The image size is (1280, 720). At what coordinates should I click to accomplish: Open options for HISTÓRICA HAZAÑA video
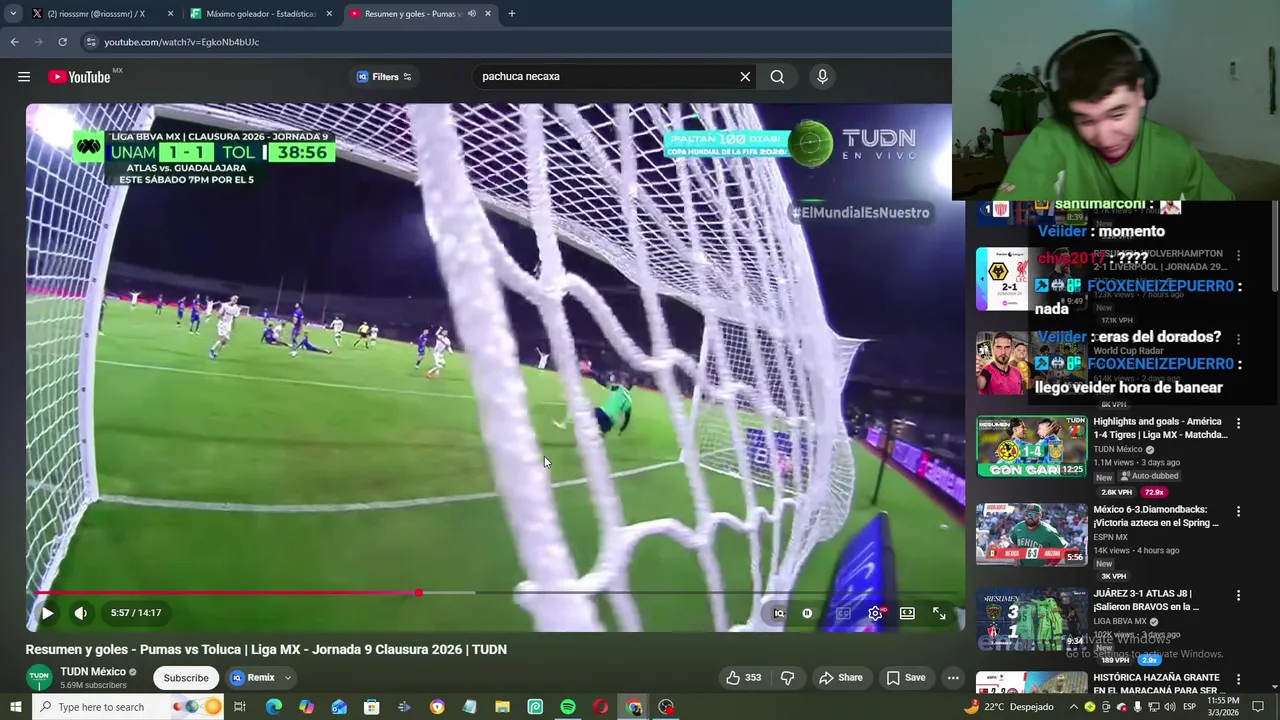point(1238,680)
